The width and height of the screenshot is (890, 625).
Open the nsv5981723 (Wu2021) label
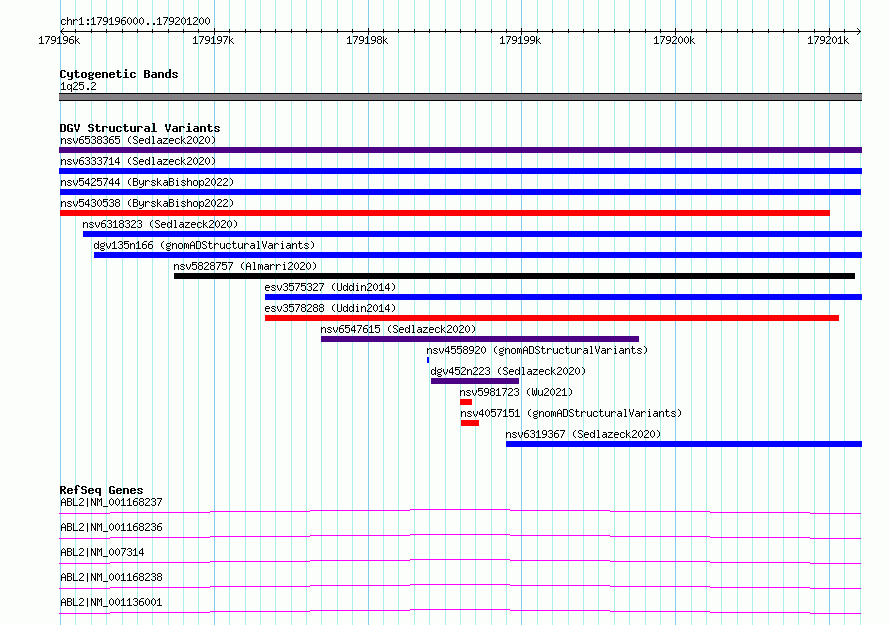[x=516, y=392]
